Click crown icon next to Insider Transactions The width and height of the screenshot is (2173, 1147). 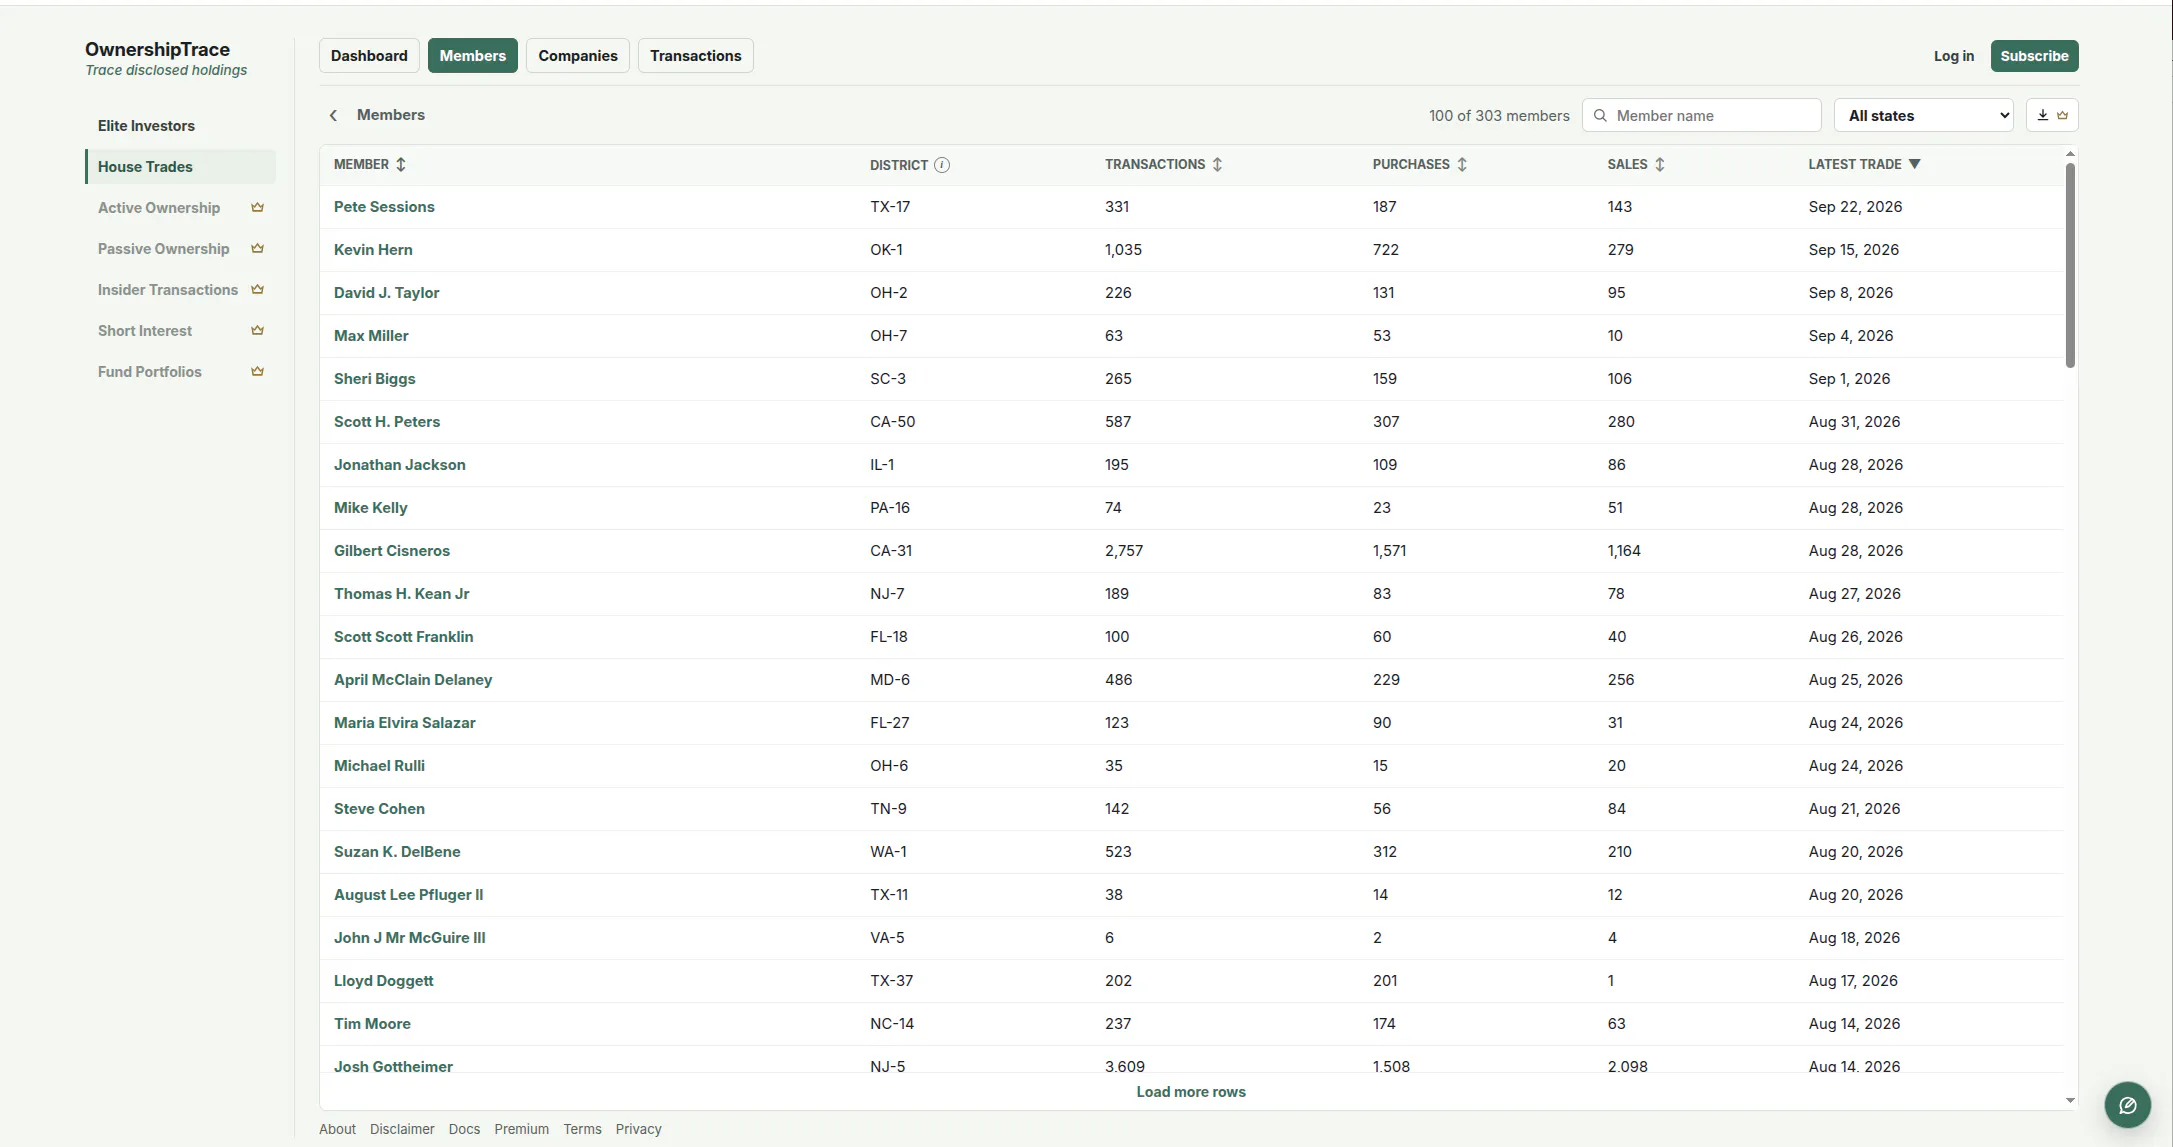click(257, 290)
